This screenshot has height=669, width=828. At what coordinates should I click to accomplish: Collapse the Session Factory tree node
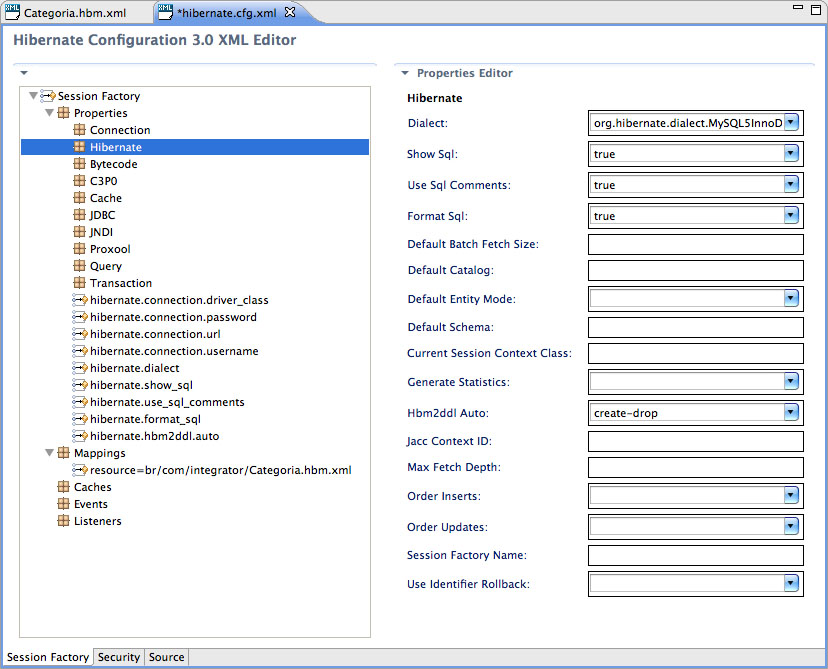(x=33, y=96)
